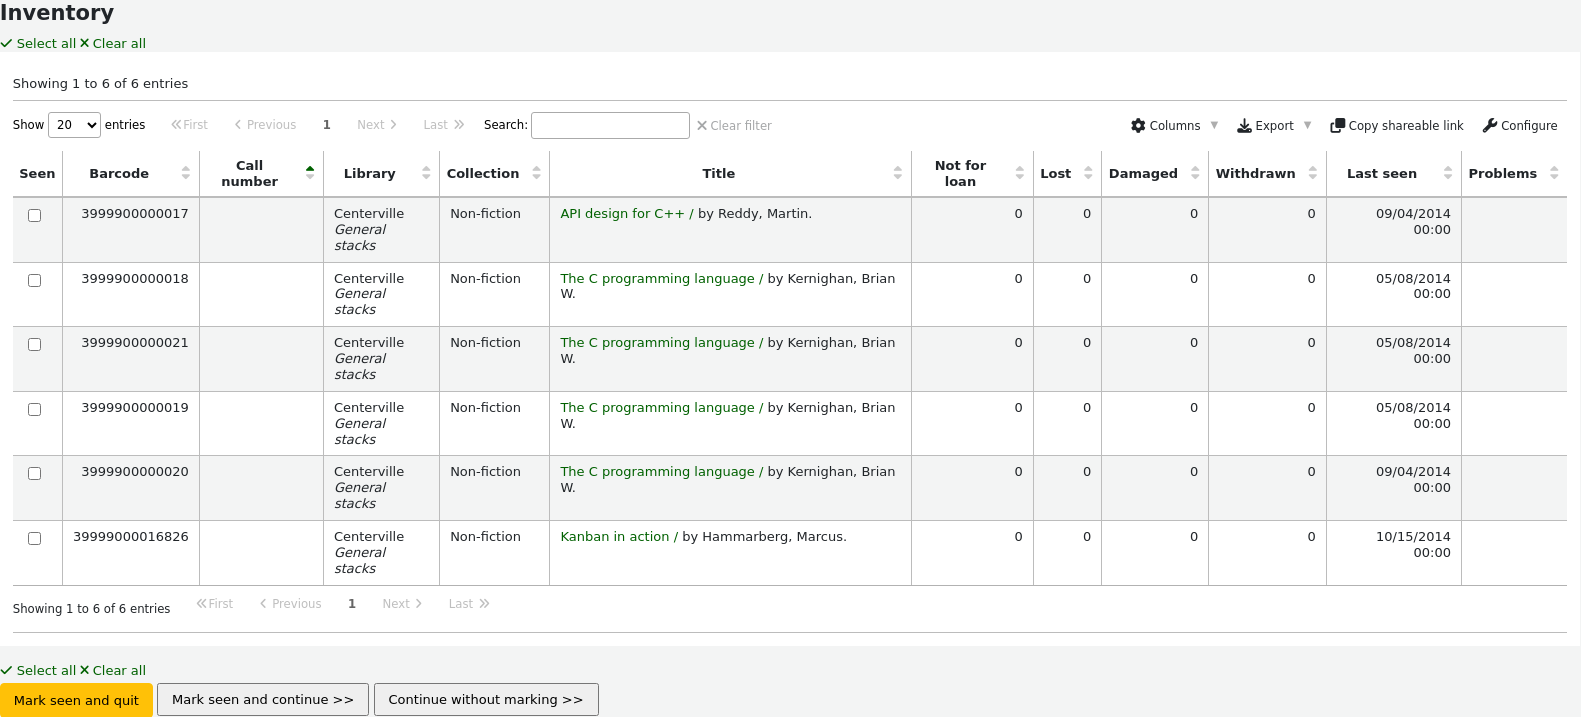Open C programming language link for barcode 3999900000021

(662, 343)
